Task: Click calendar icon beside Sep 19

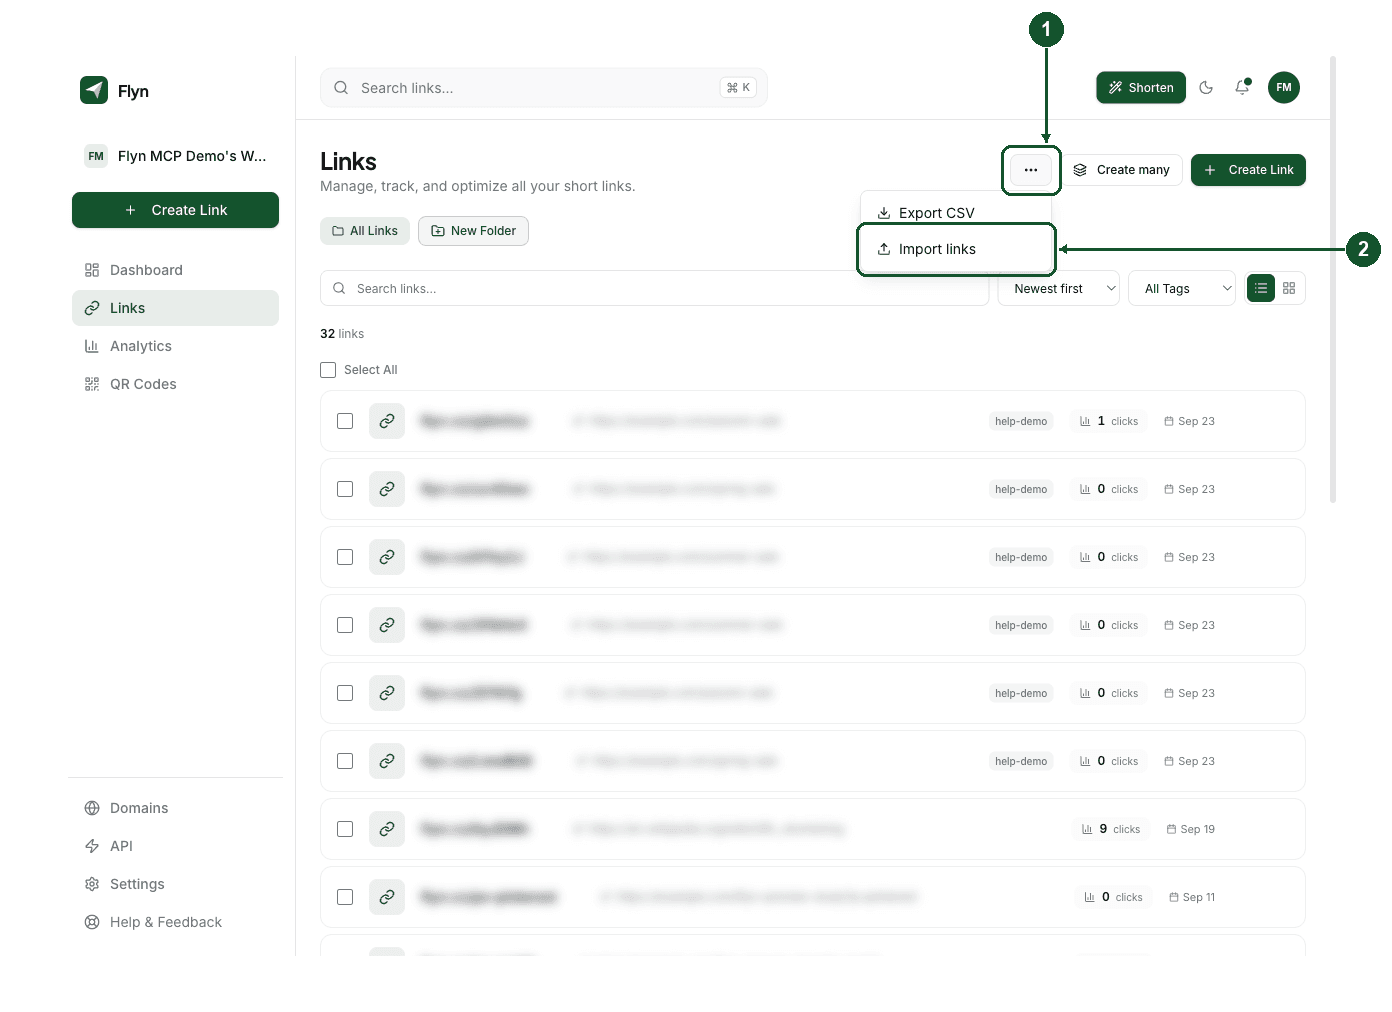Action: pyautogui.click(x=1171, y=829)
